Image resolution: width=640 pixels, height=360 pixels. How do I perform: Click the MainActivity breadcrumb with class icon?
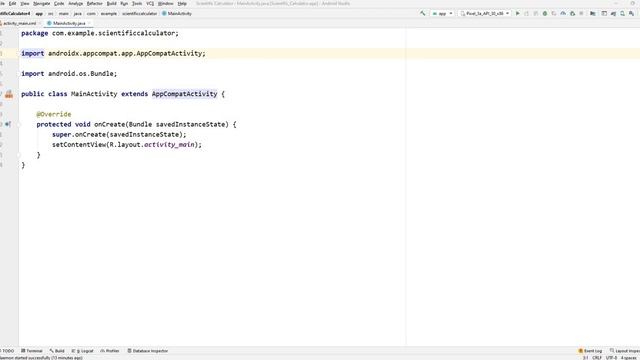[177, 13]
